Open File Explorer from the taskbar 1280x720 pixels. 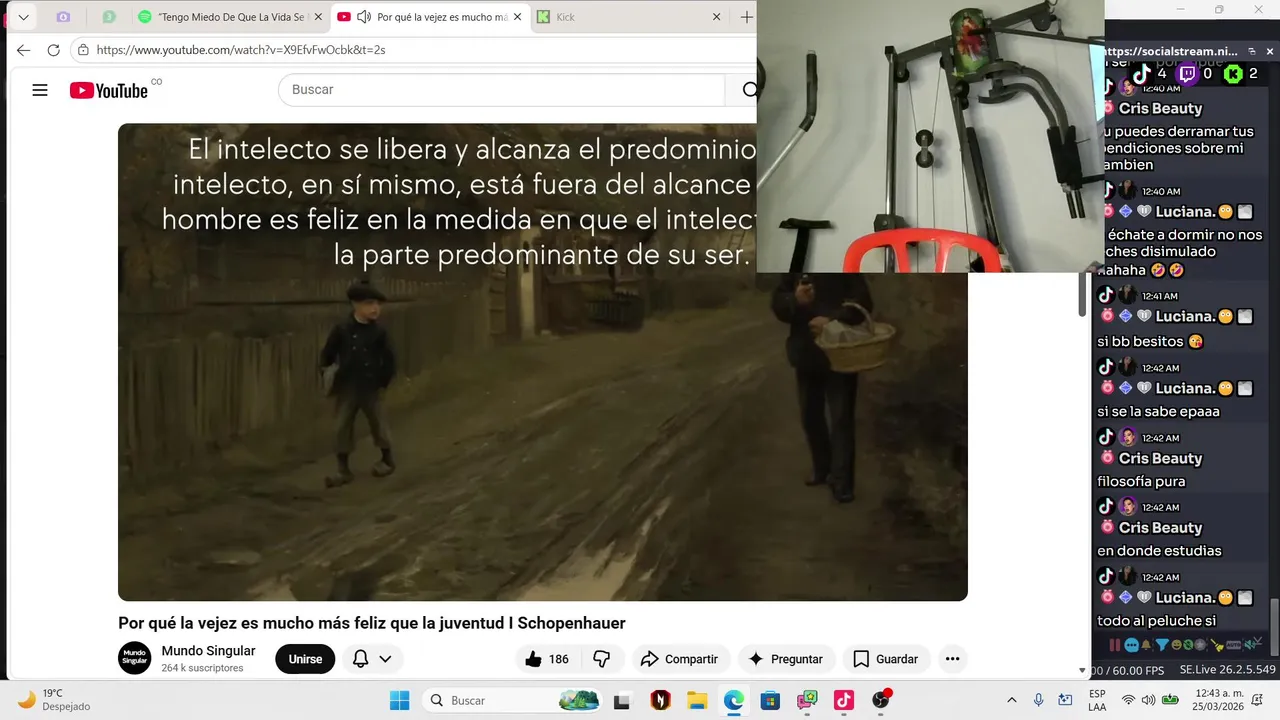(696, 700)
